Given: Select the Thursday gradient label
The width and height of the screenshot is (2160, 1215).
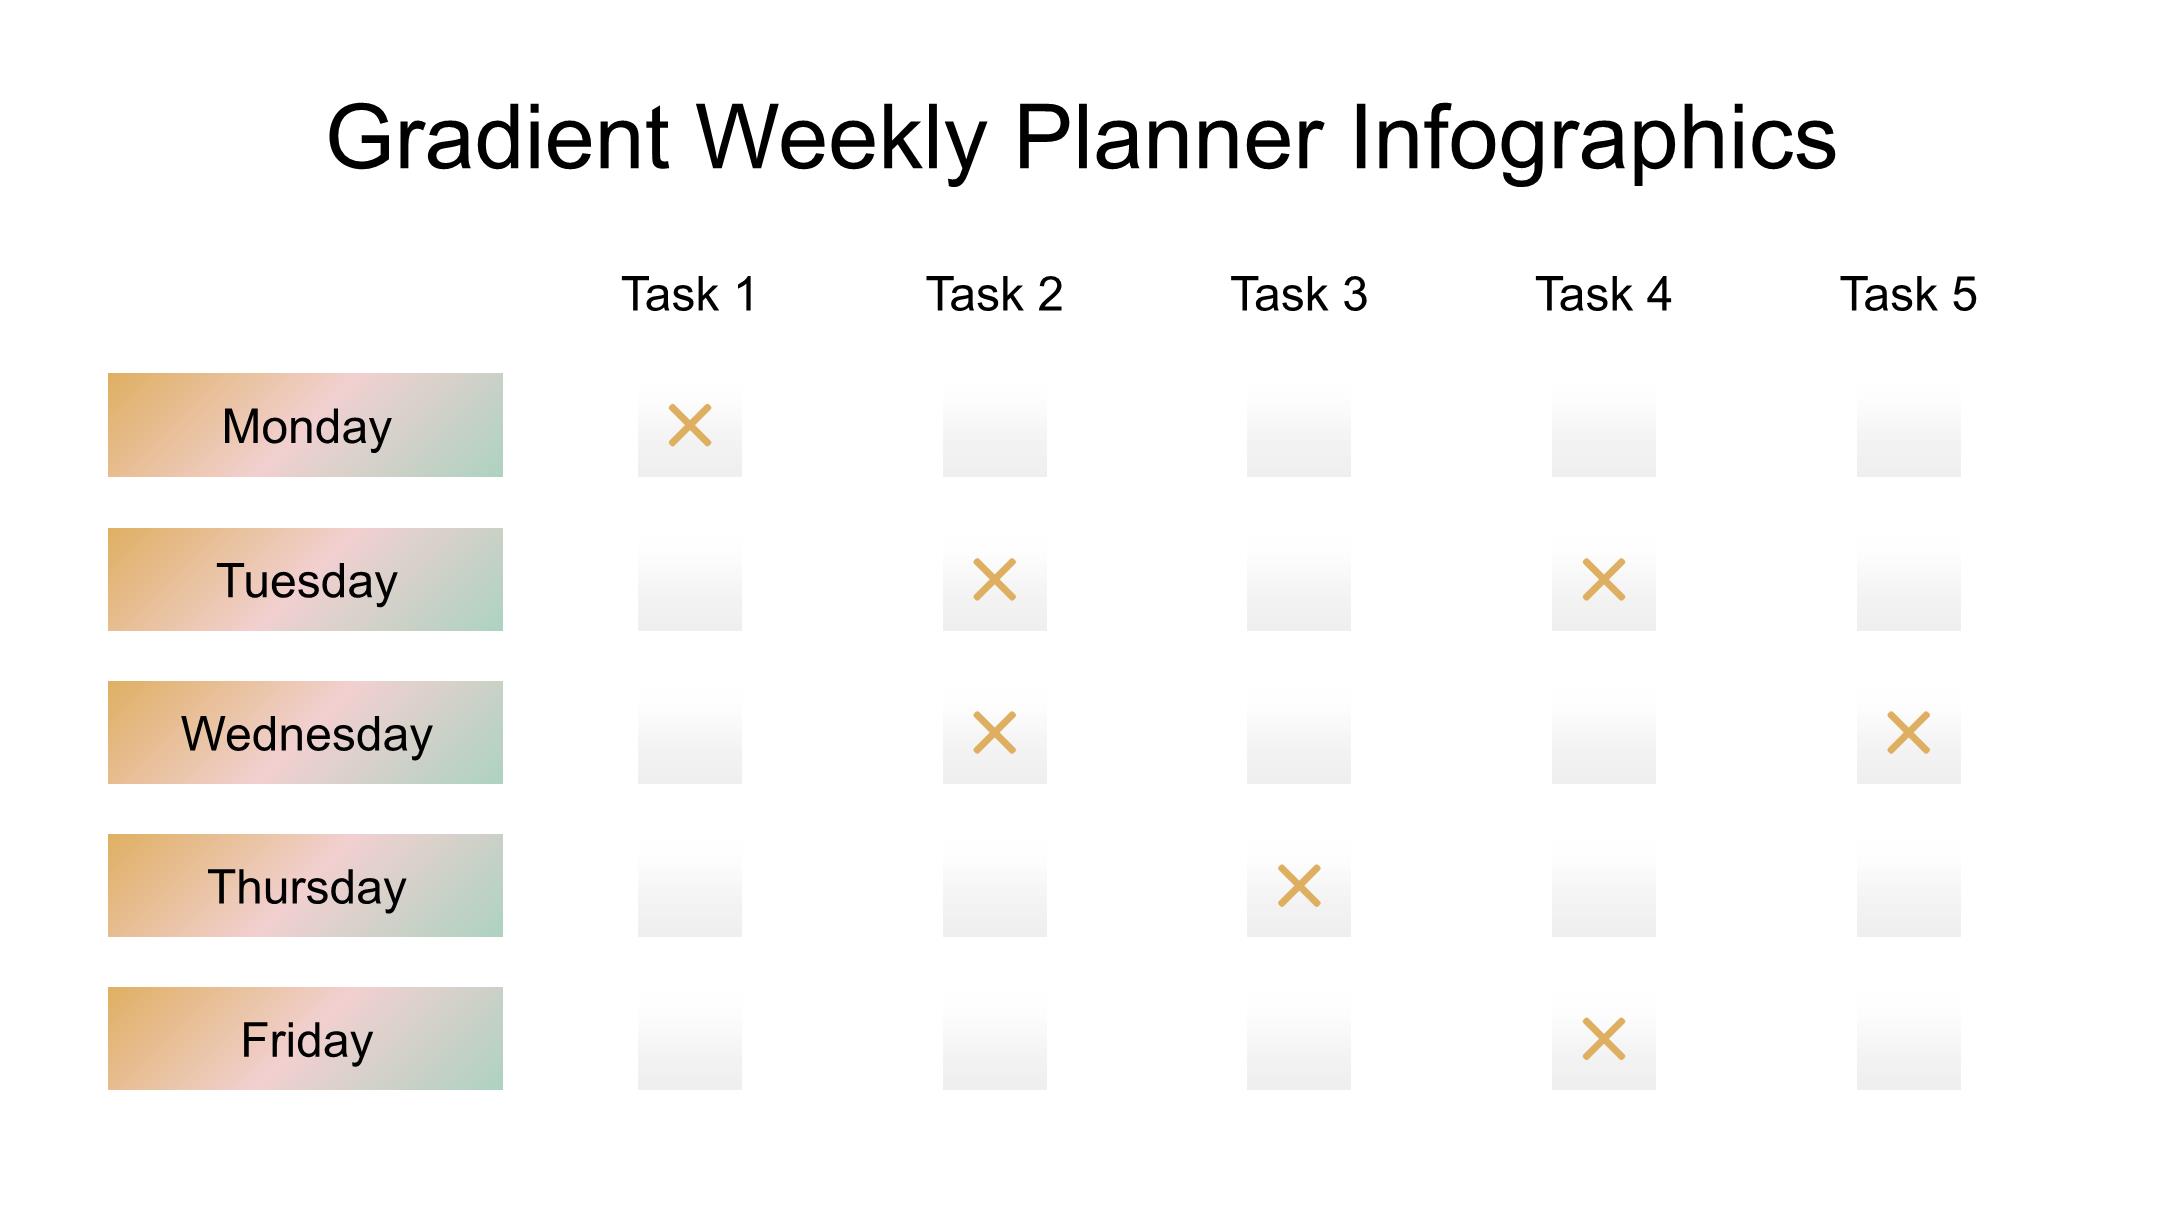Looking at the screenshot, I should point(305,885).
